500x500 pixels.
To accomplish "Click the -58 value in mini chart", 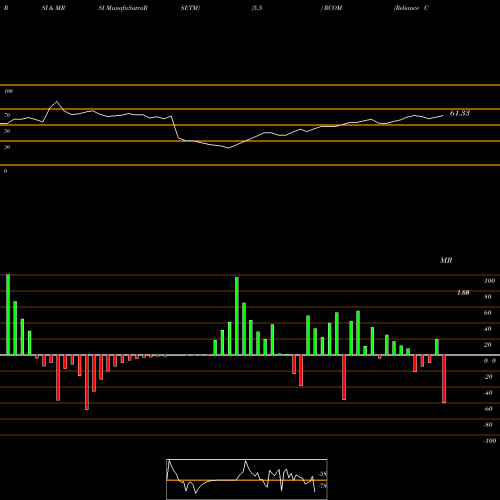I will tap(322, 474).
